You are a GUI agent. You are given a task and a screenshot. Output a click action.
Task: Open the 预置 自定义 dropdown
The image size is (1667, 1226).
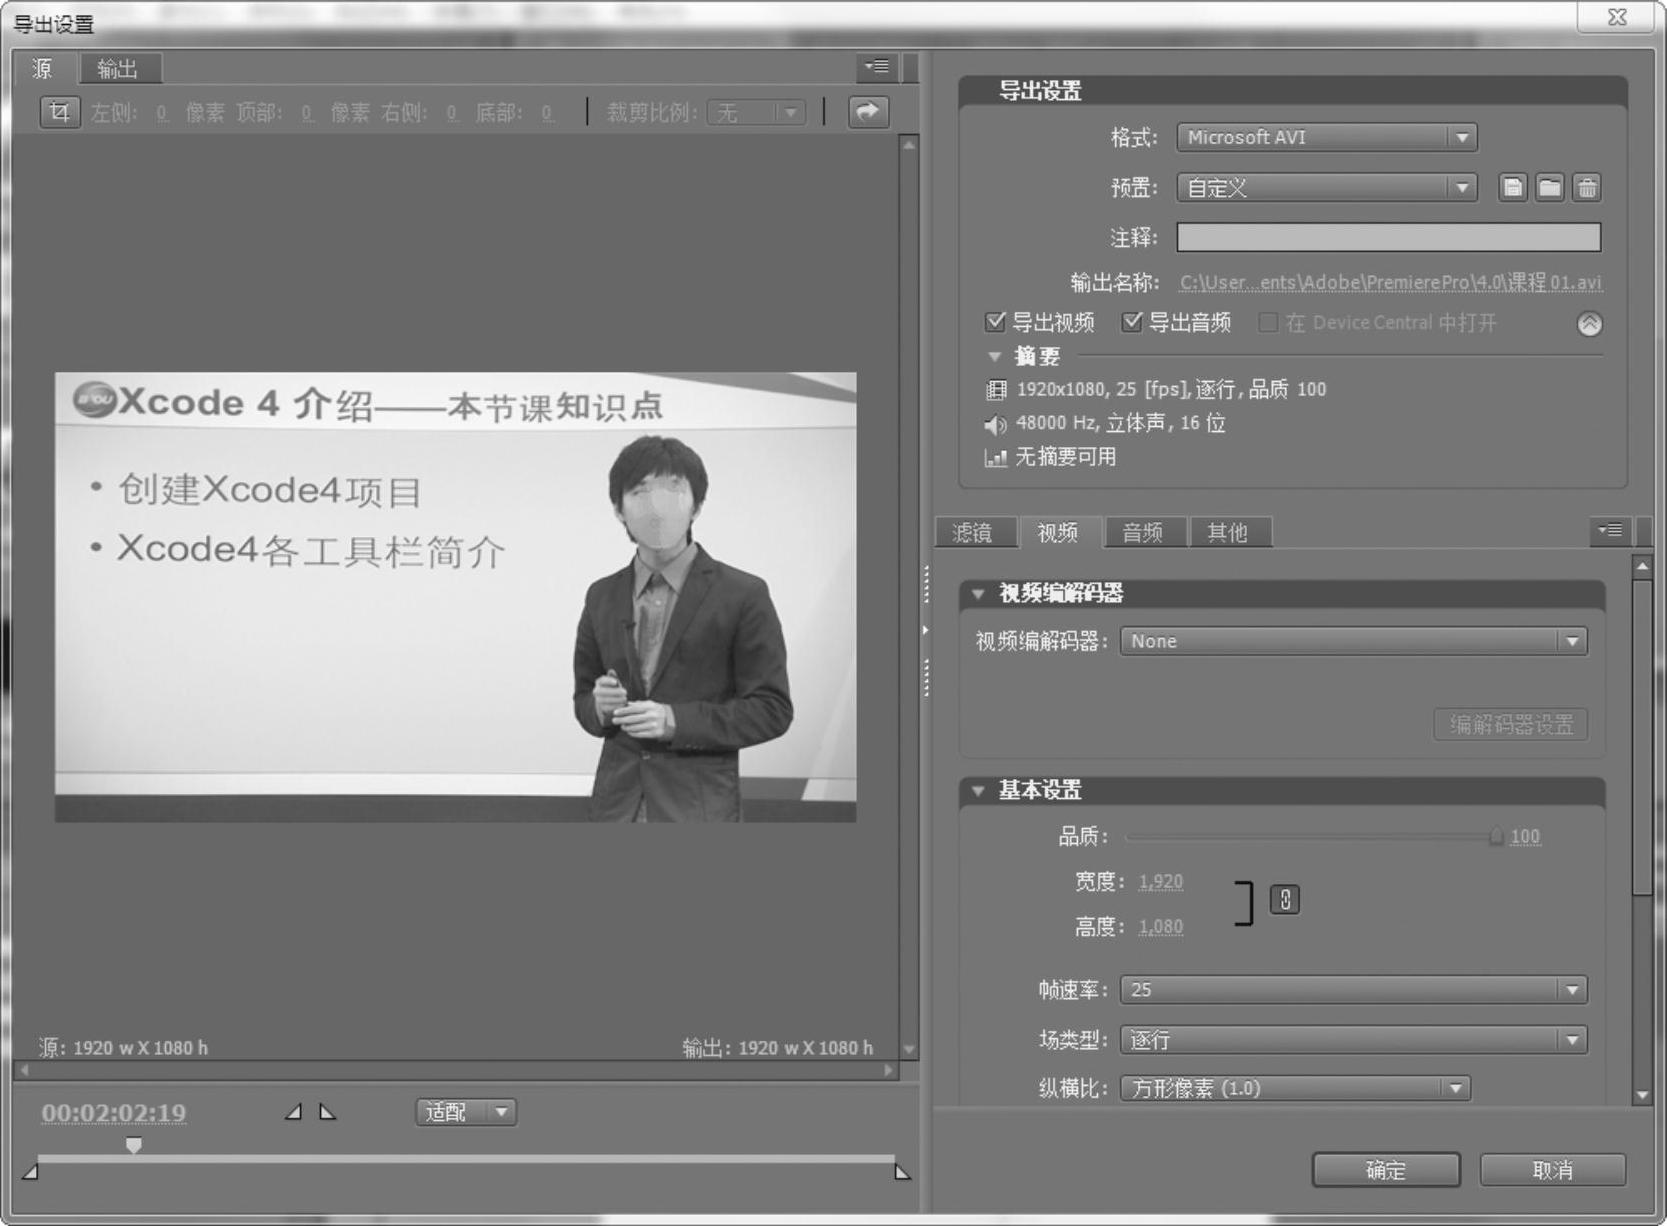click(1327, 187)
